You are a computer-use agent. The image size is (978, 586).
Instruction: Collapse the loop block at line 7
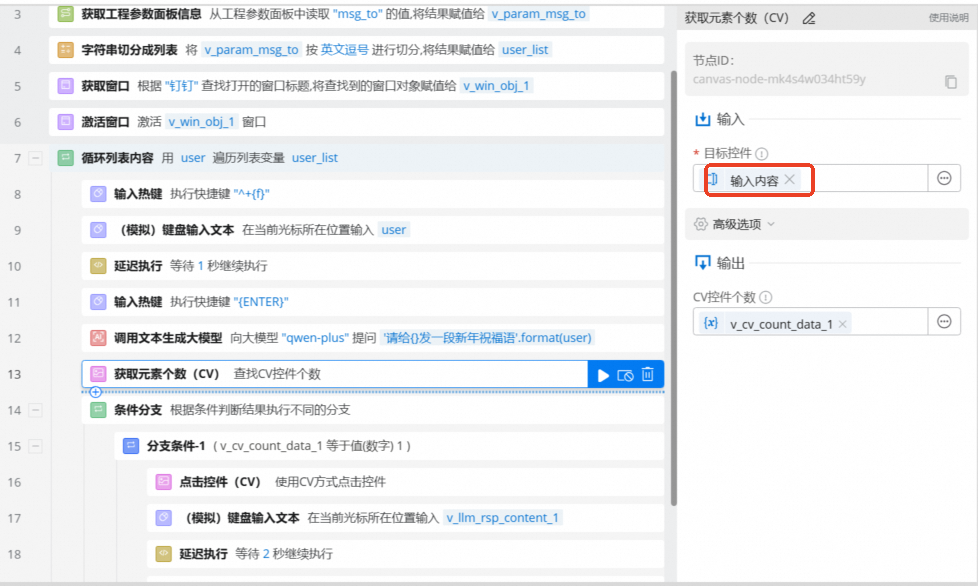click(x=36, y=158)
